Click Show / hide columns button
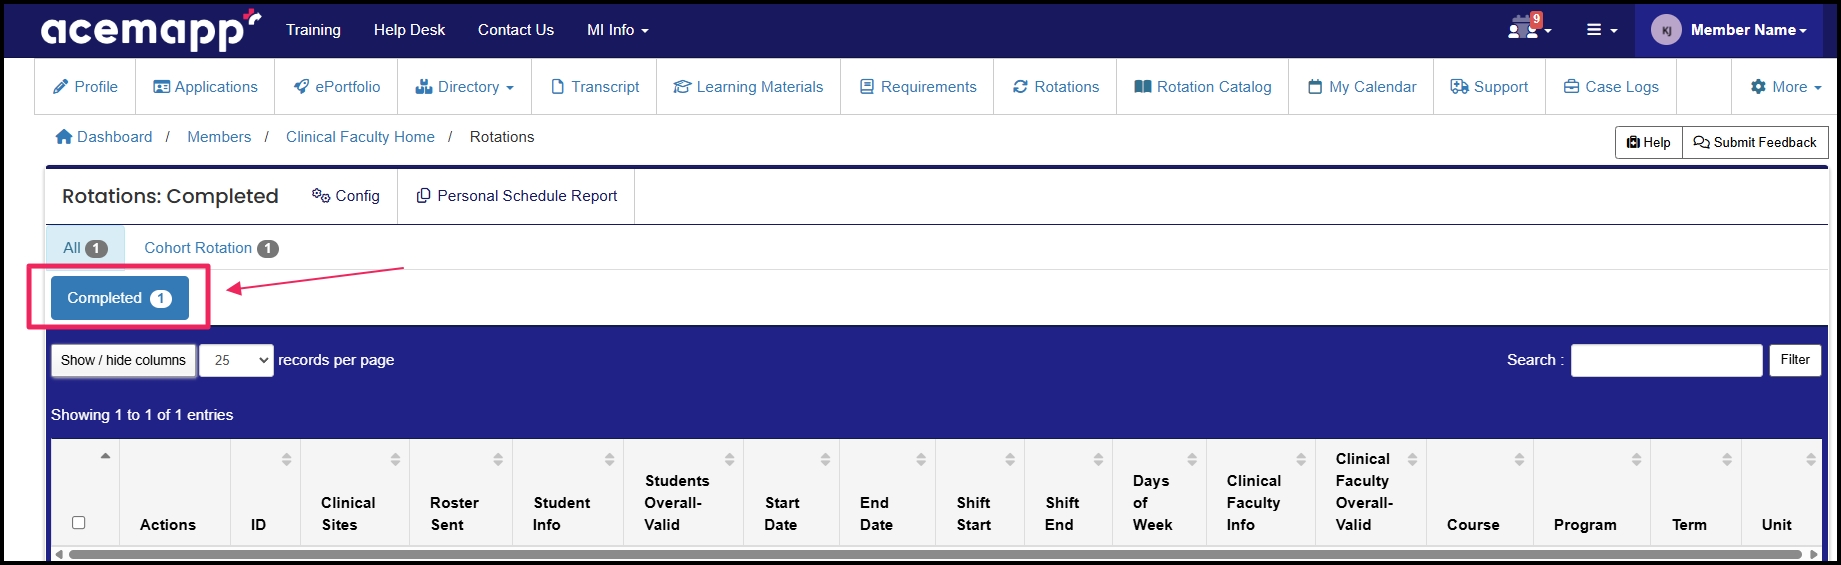The width and height of the screenshot is (1841, 565). [x=123, y=360]
